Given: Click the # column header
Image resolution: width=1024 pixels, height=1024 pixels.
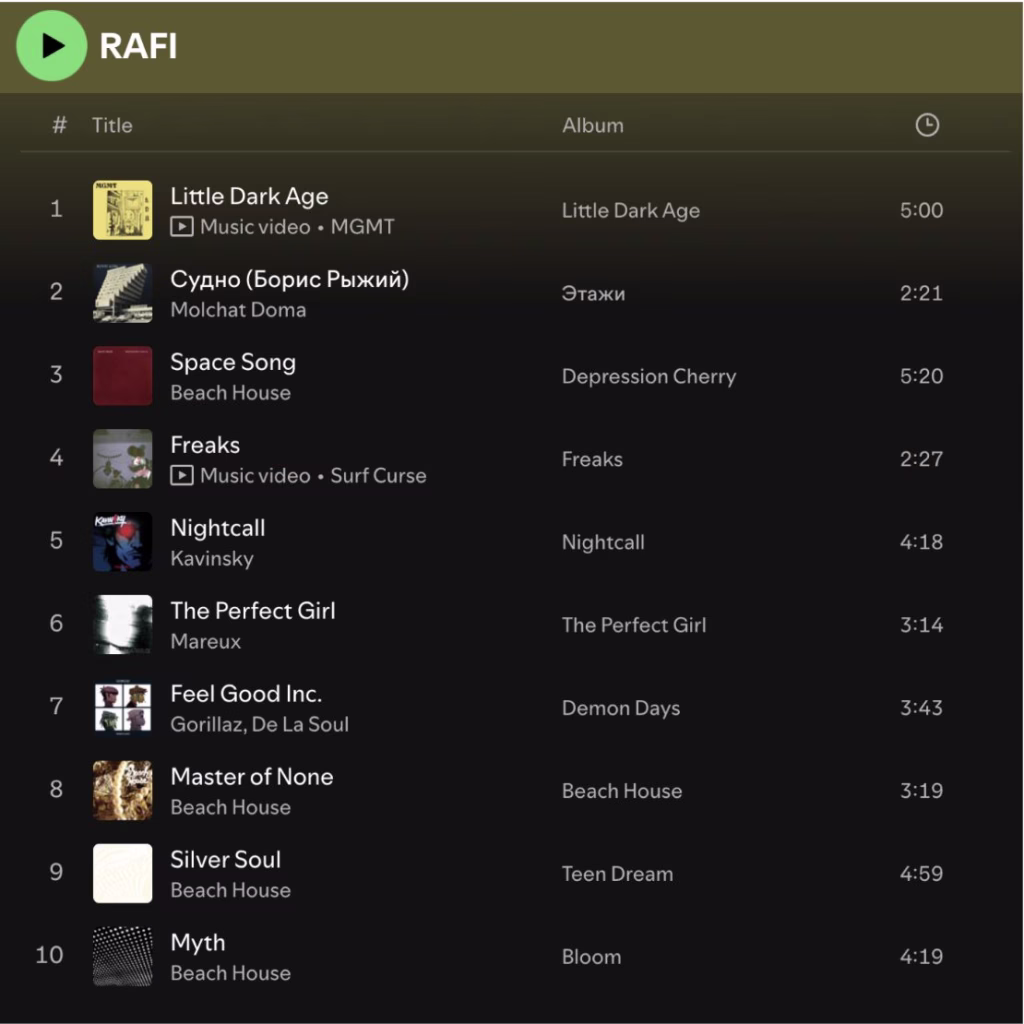Looking at the screenshot, I should click(59, 125).
